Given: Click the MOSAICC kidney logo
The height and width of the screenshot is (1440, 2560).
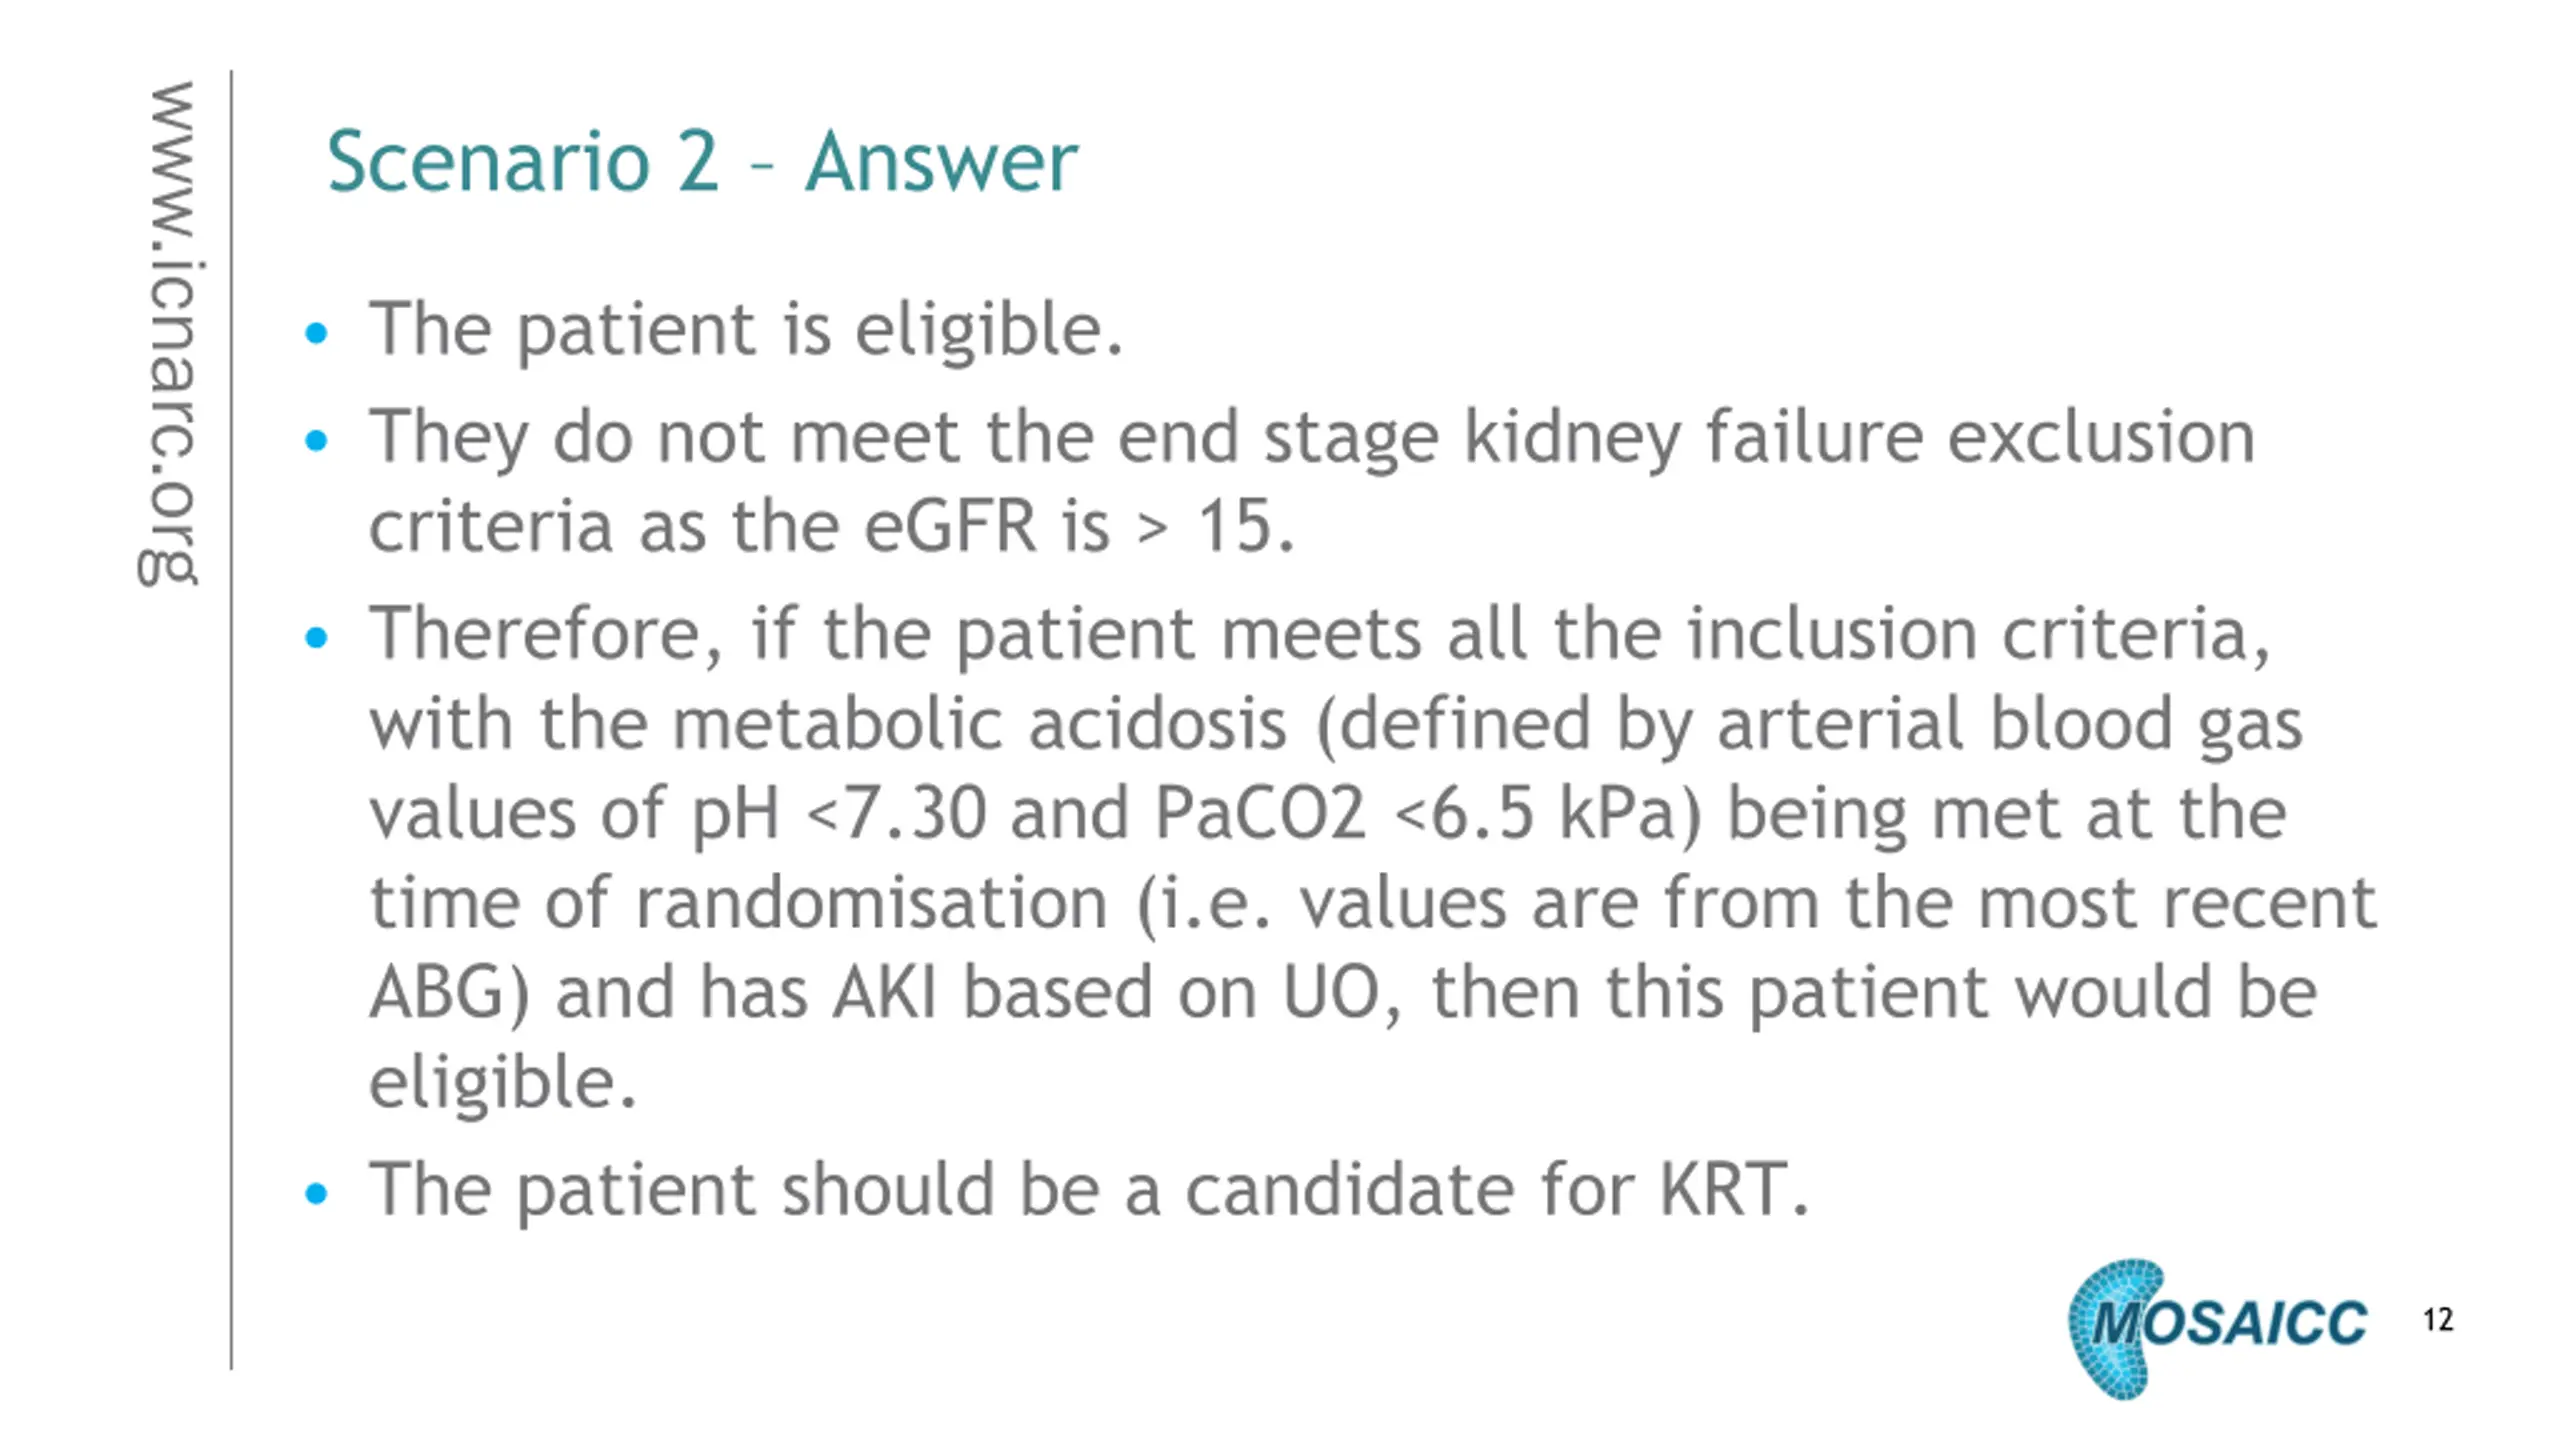Looking at the screenshot, I should click(x=2217, y=1329).
